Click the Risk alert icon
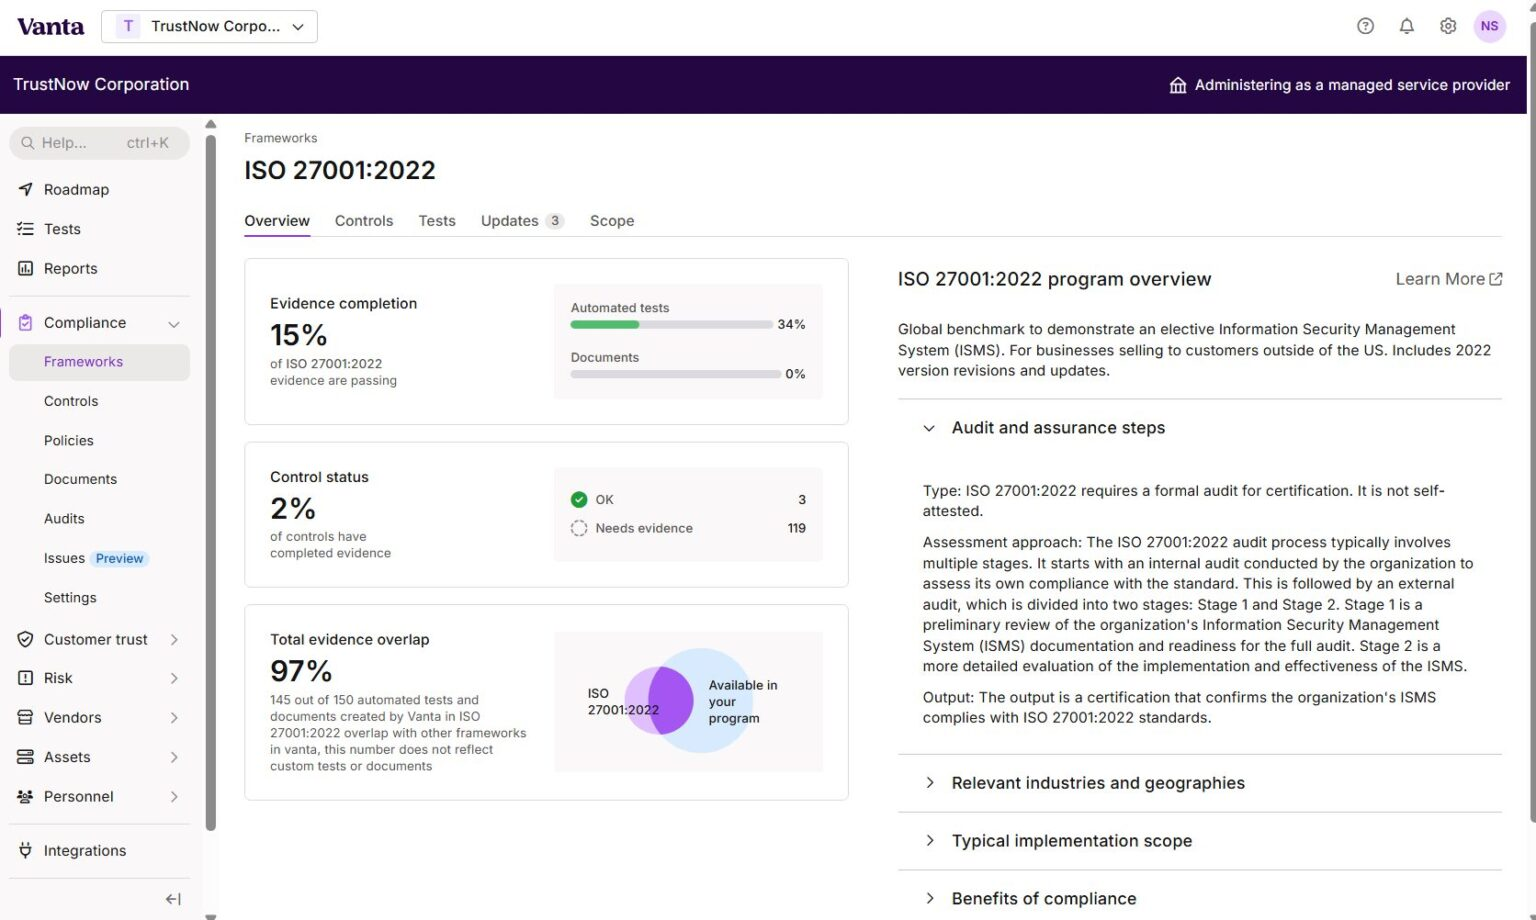 click(x=26, y=678)
